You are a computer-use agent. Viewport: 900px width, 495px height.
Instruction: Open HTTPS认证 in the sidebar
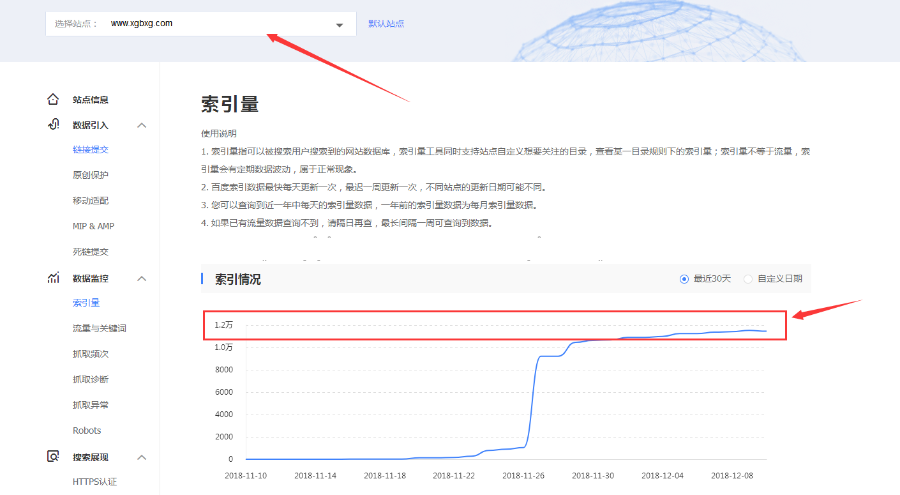94,482
